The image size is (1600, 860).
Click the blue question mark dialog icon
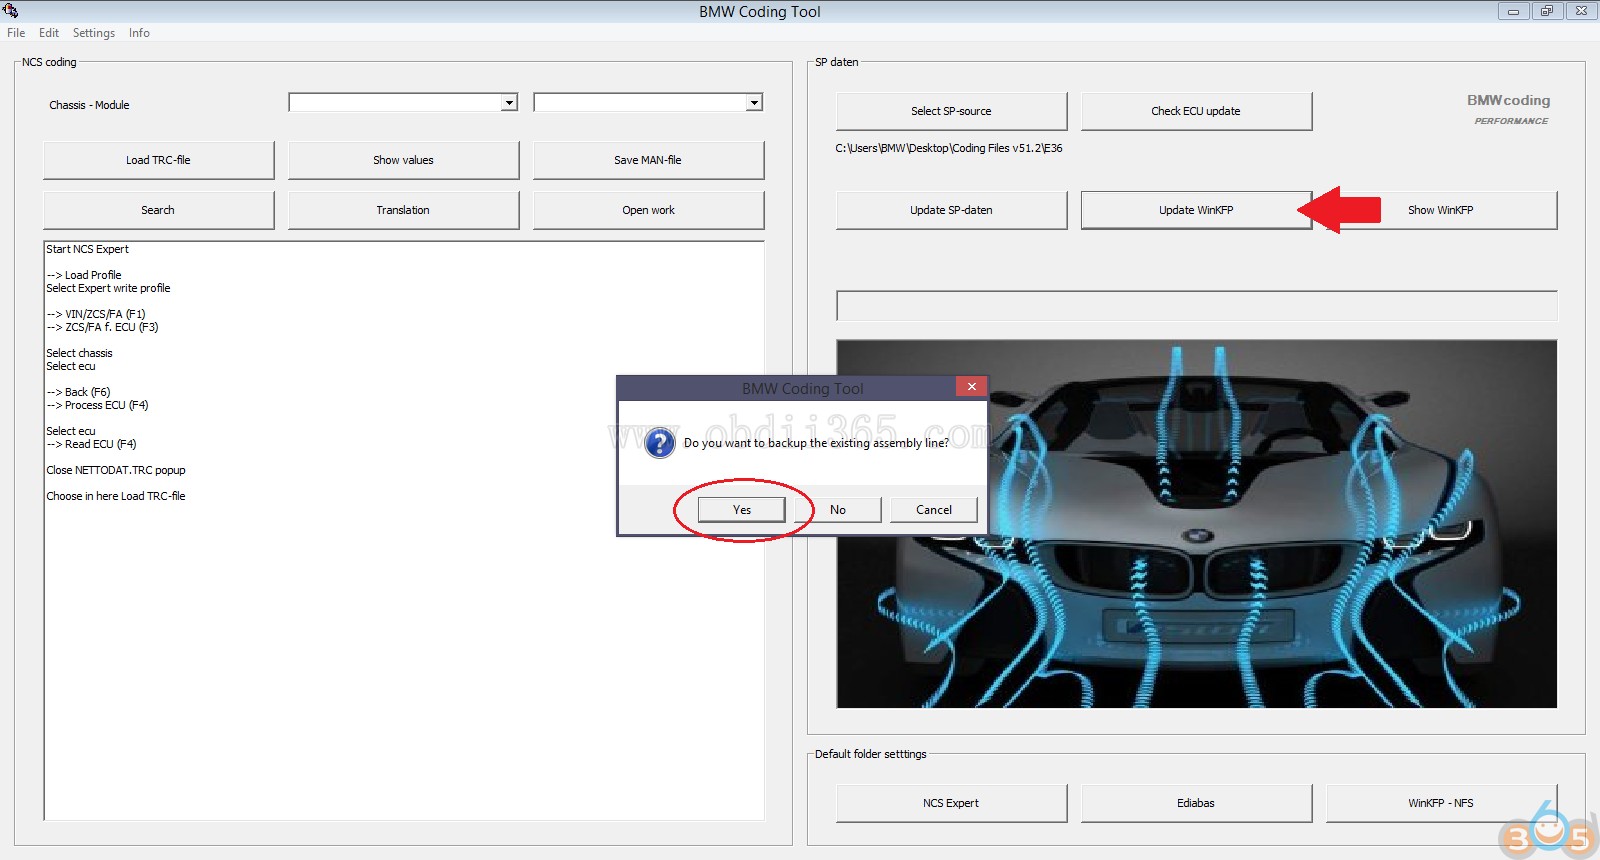click(659, 442)
